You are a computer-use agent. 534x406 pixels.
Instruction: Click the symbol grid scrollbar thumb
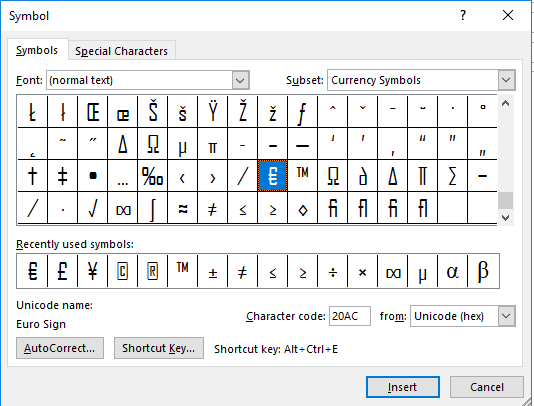point(506,200)
